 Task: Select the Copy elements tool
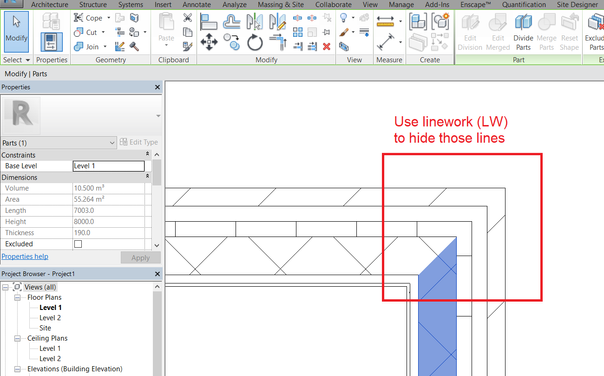click(x=232, y=42)
